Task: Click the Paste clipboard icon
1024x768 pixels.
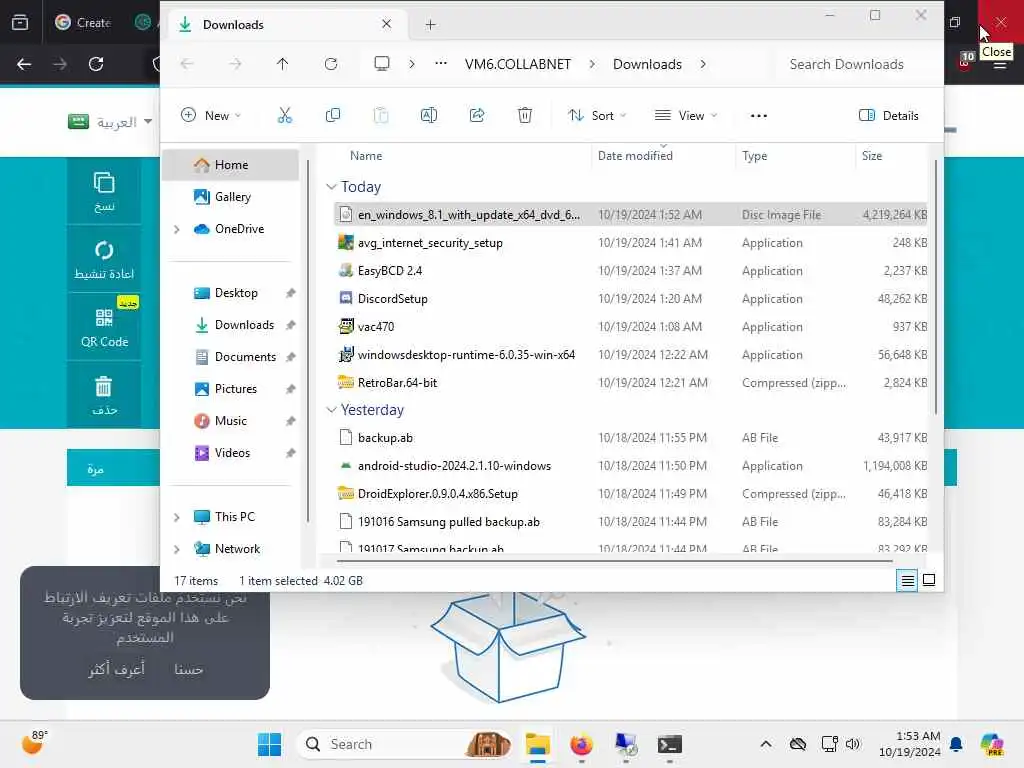Action: 381,116
